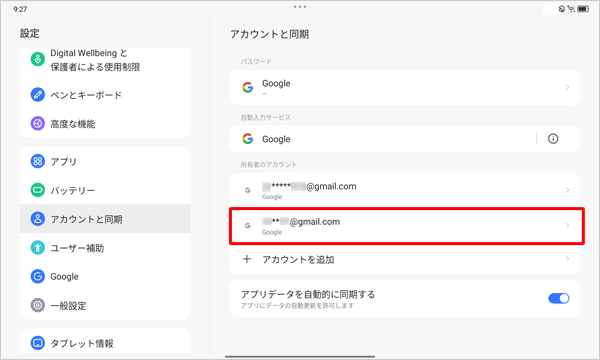
Task: Tap the 9:27 clock in status bar
Action: tap(20, 9)
